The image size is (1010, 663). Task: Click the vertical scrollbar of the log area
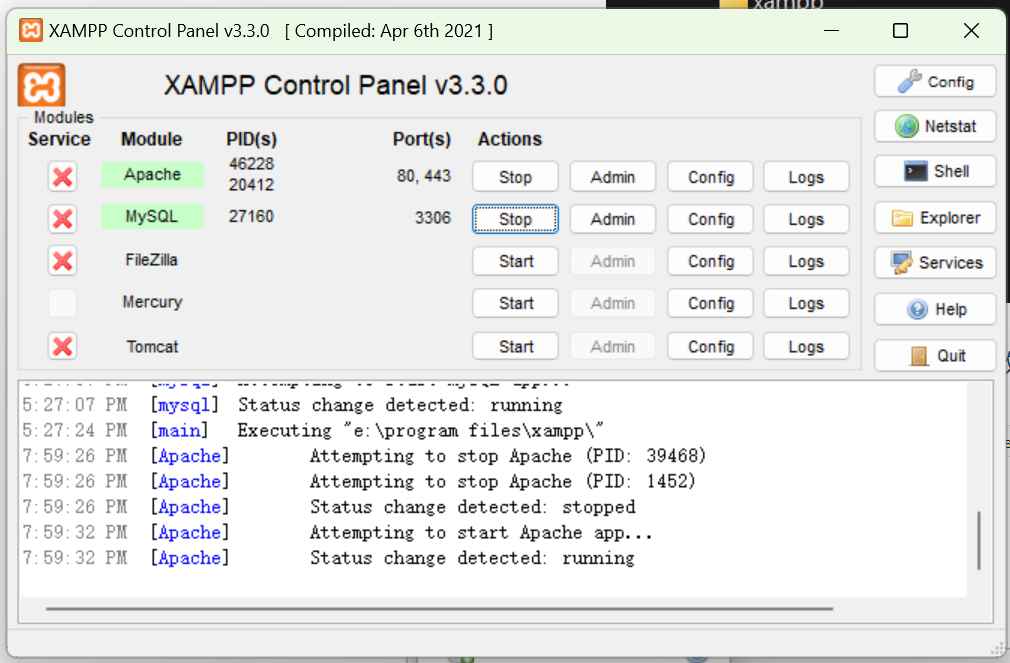[x=979, y=540]
